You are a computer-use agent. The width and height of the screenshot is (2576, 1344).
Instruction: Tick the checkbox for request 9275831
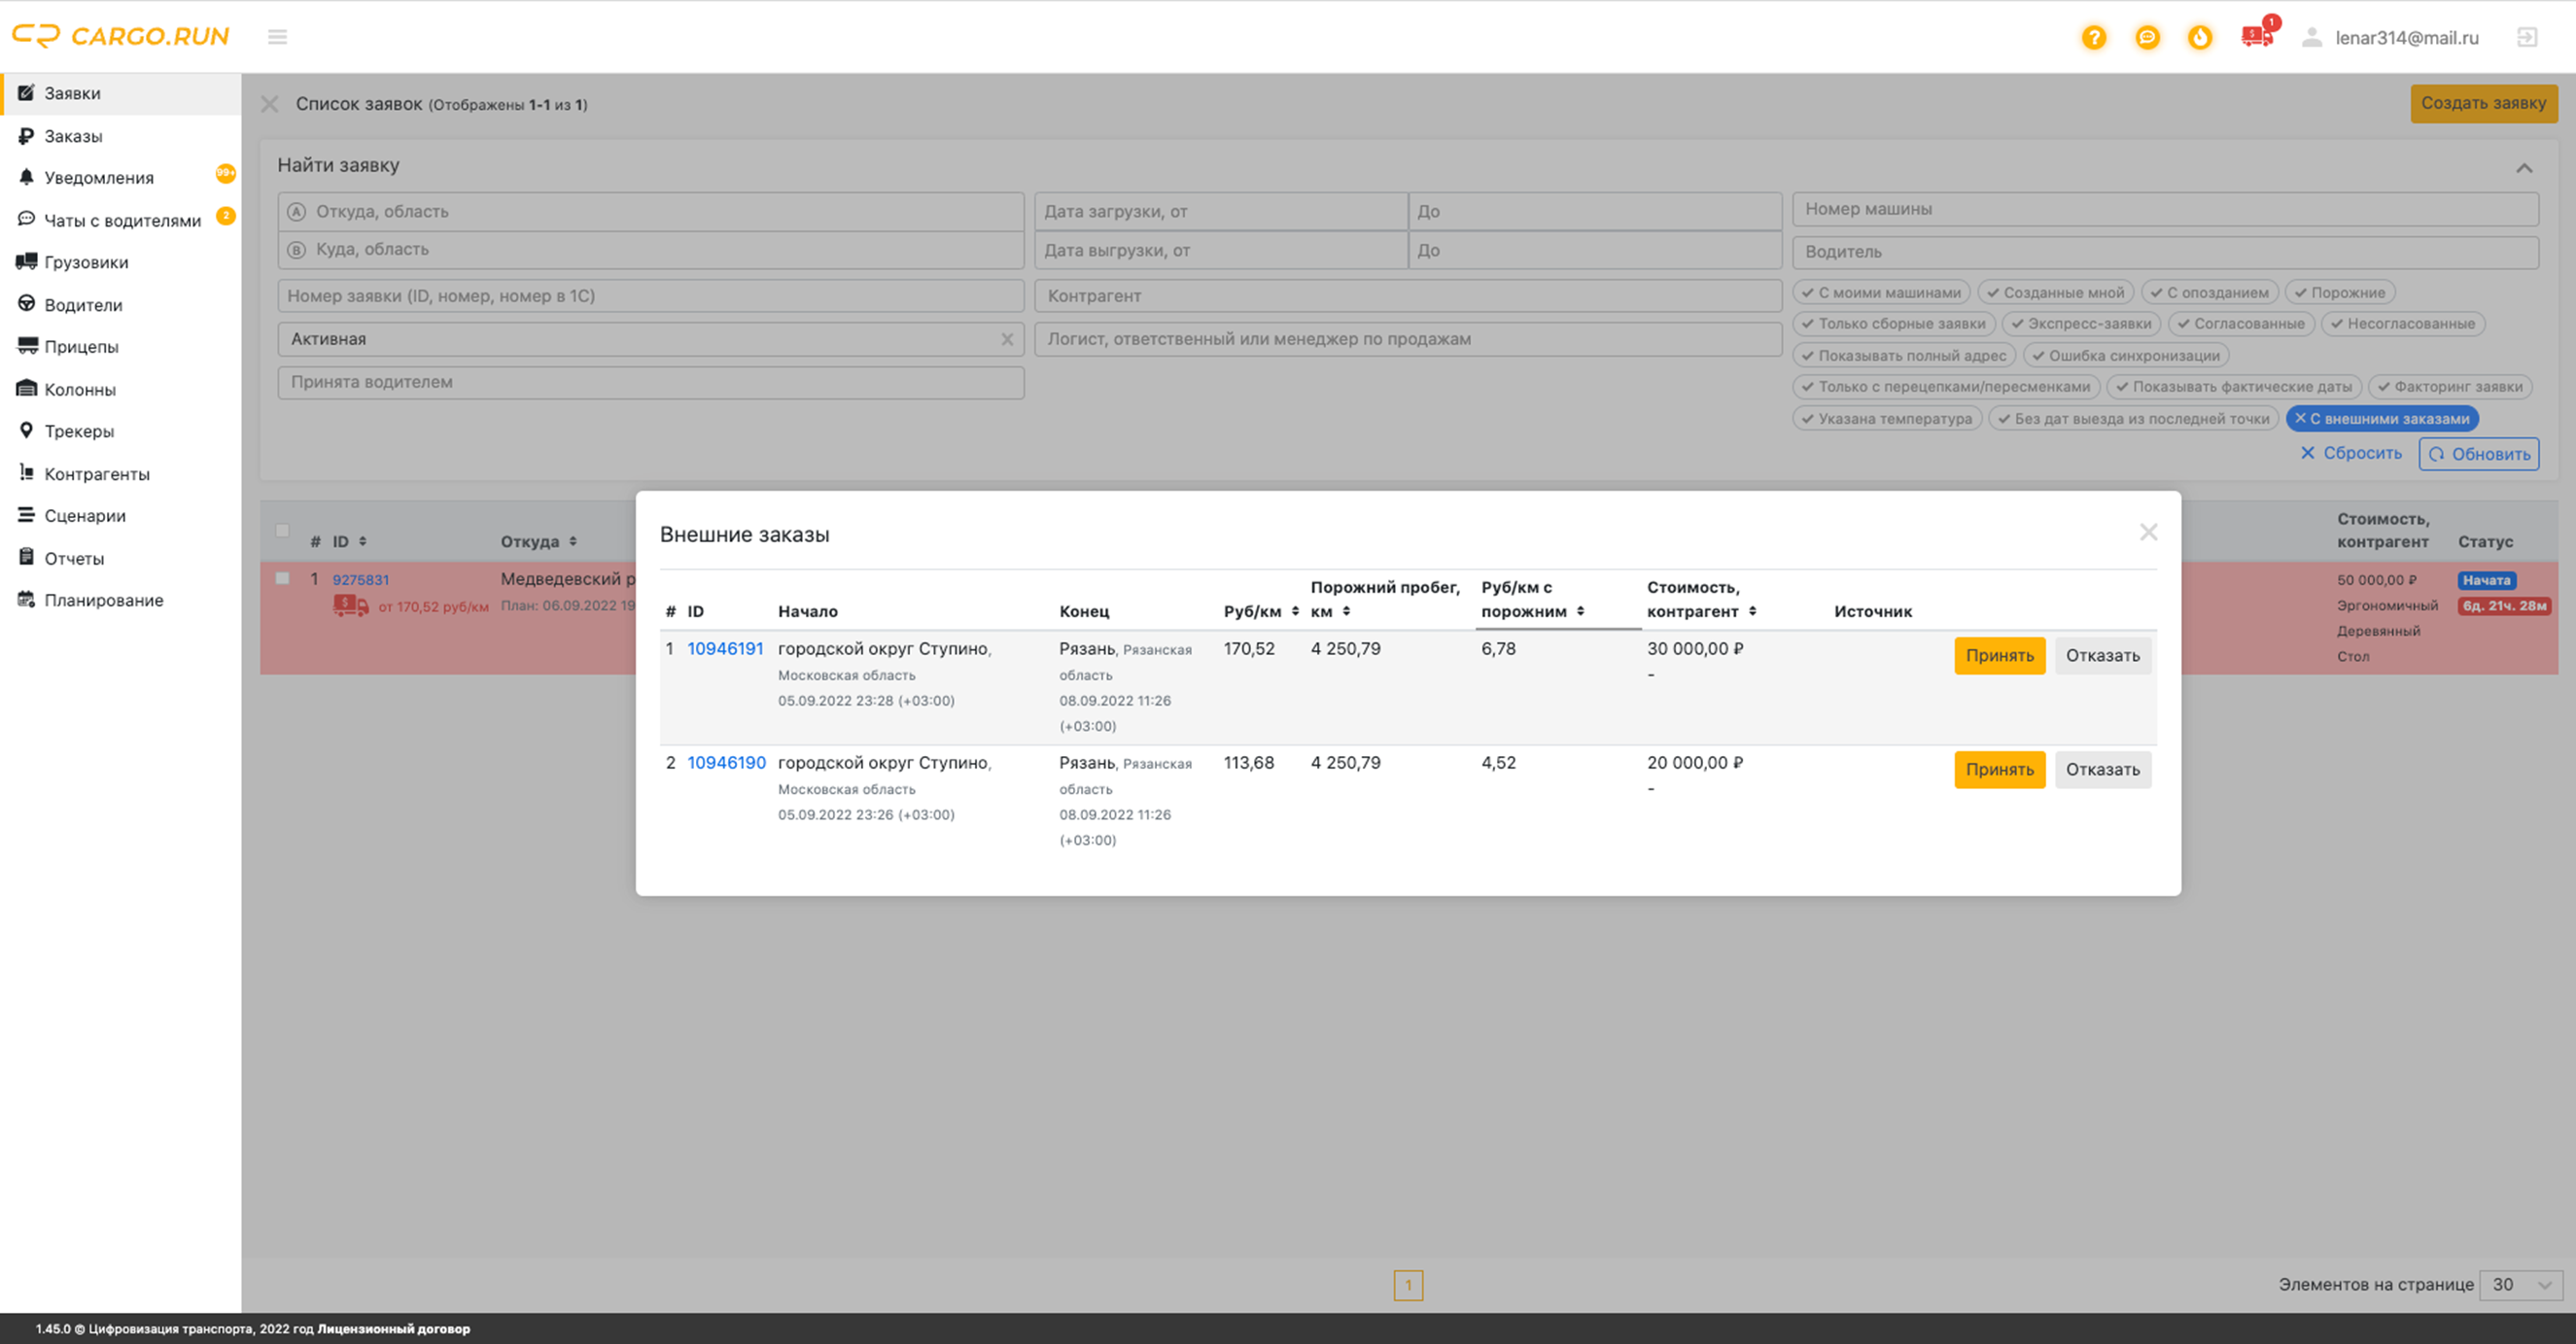pyautogui.click(x=283, y=578)
